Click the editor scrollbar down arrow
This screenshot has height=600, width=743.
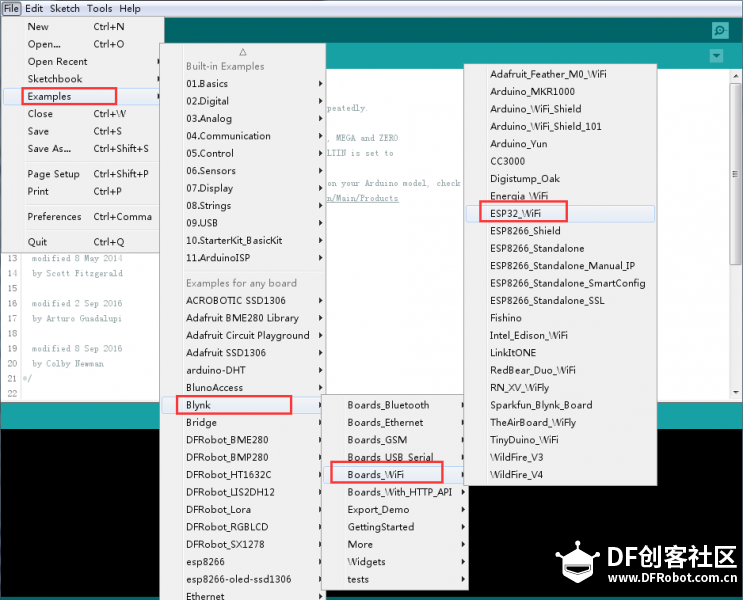(x=736, y=392)
